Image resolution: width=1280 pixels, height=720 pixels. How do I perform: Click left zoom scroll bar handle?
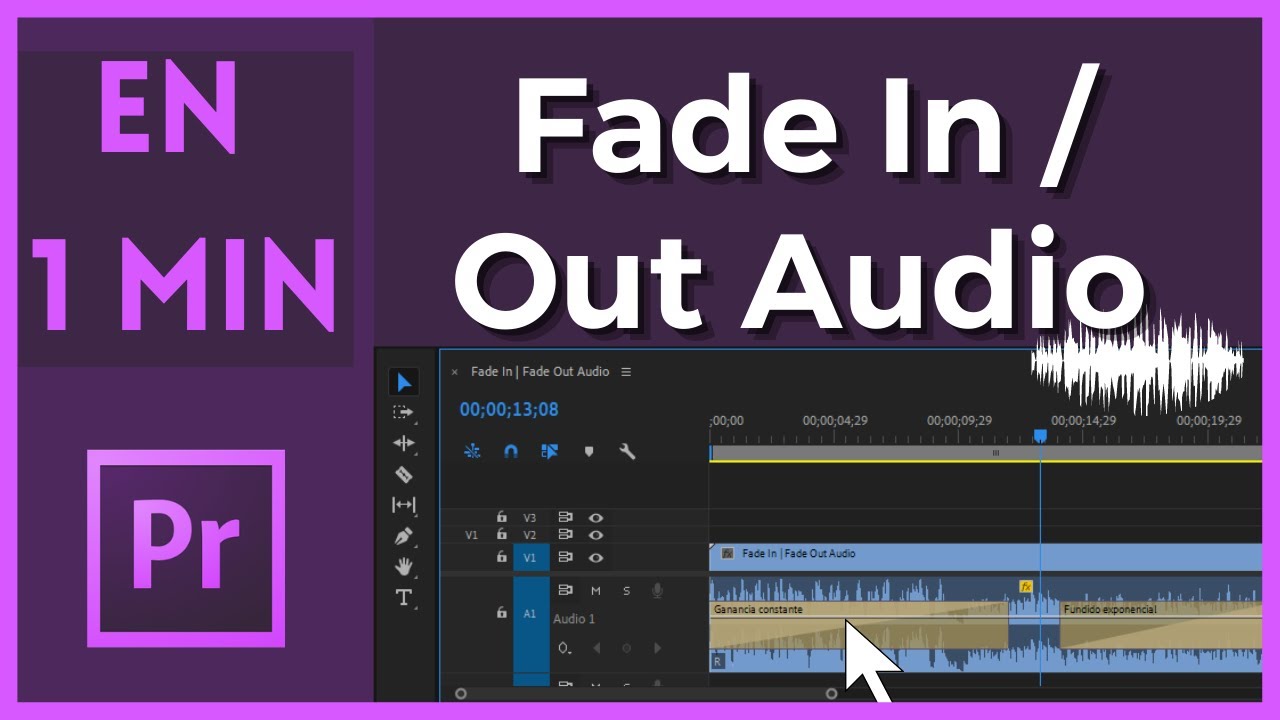coord(460,693)
